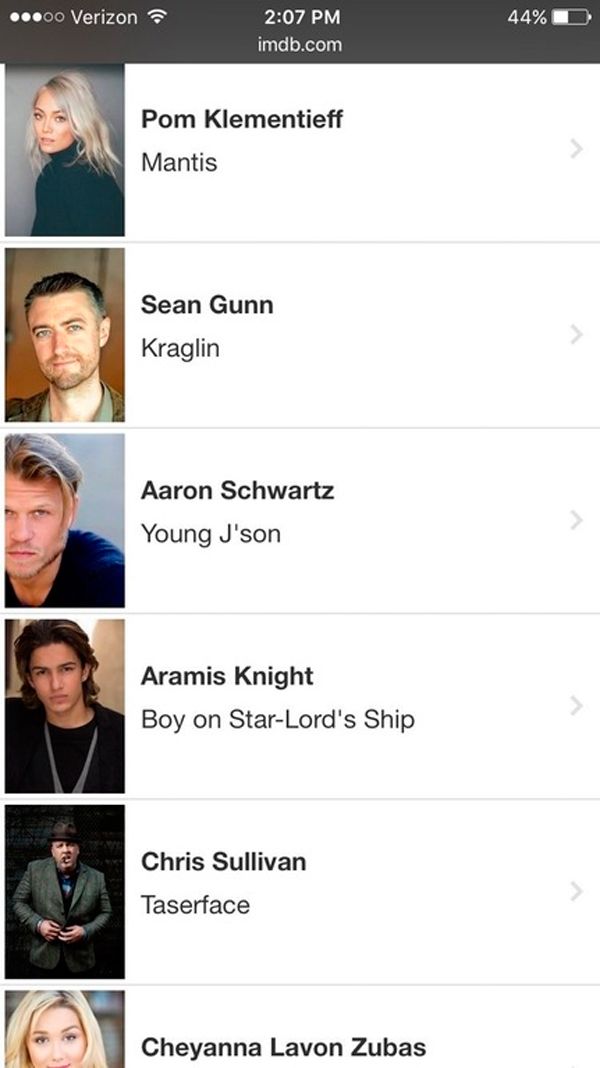This screenshot has width=600, height=1068.
Task: Tap Sean Gunn's headshot thumbnail
Action: (65, 335)
